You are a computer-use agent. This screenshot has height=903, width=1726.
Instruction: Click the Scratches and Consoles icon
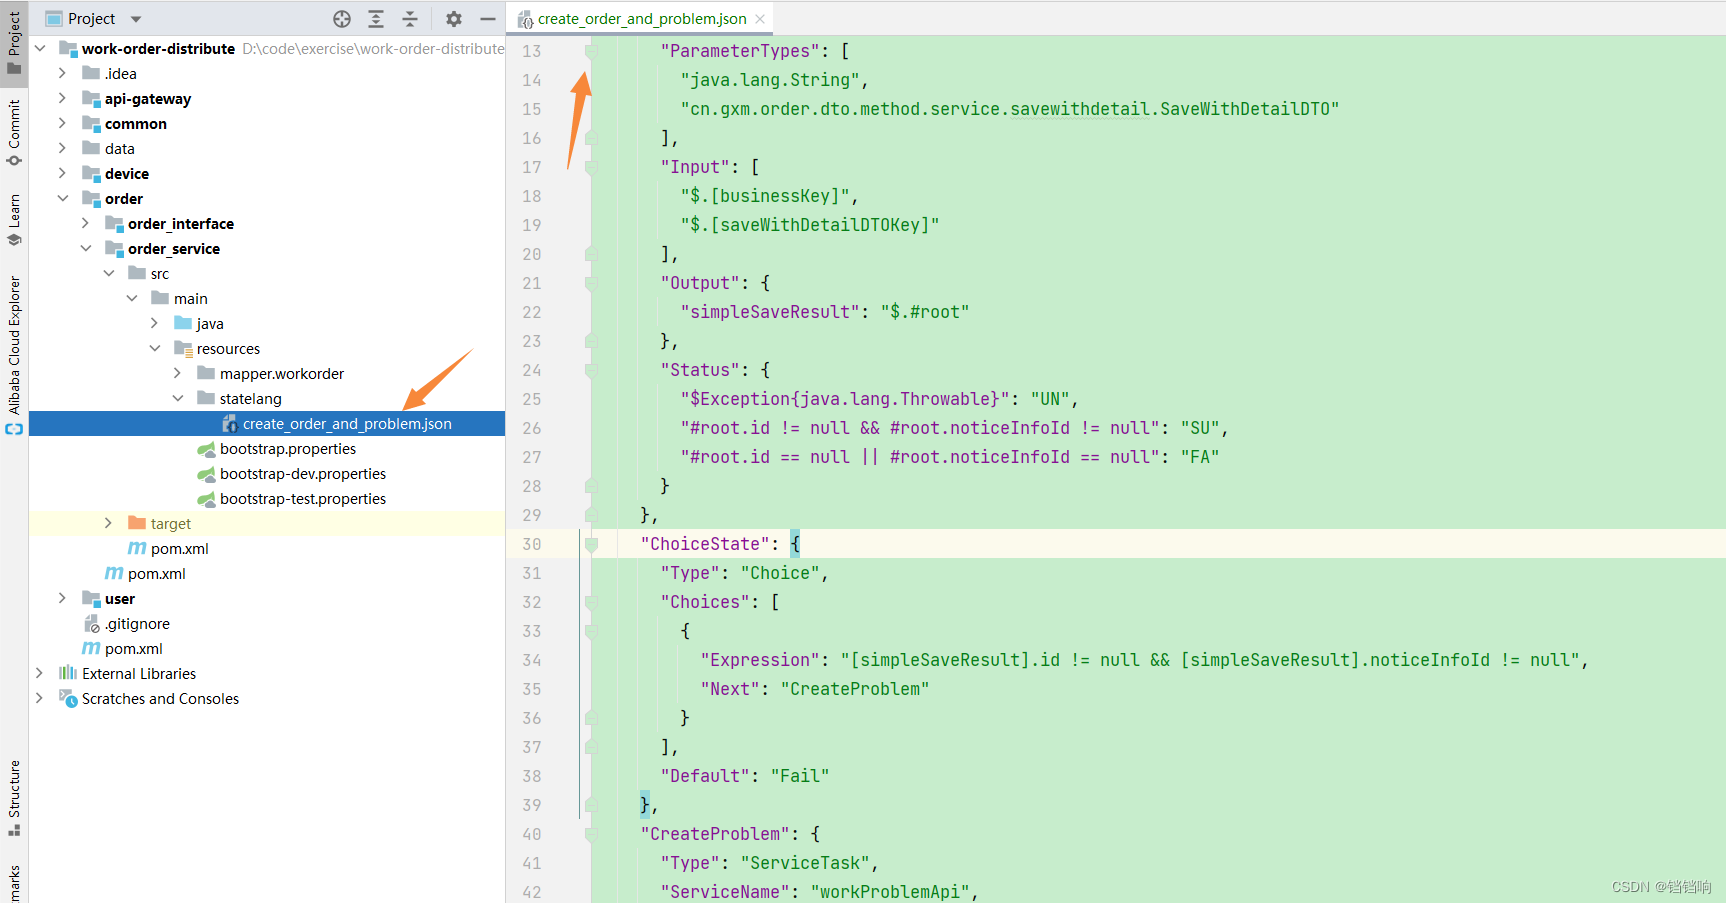pos(68,698)
